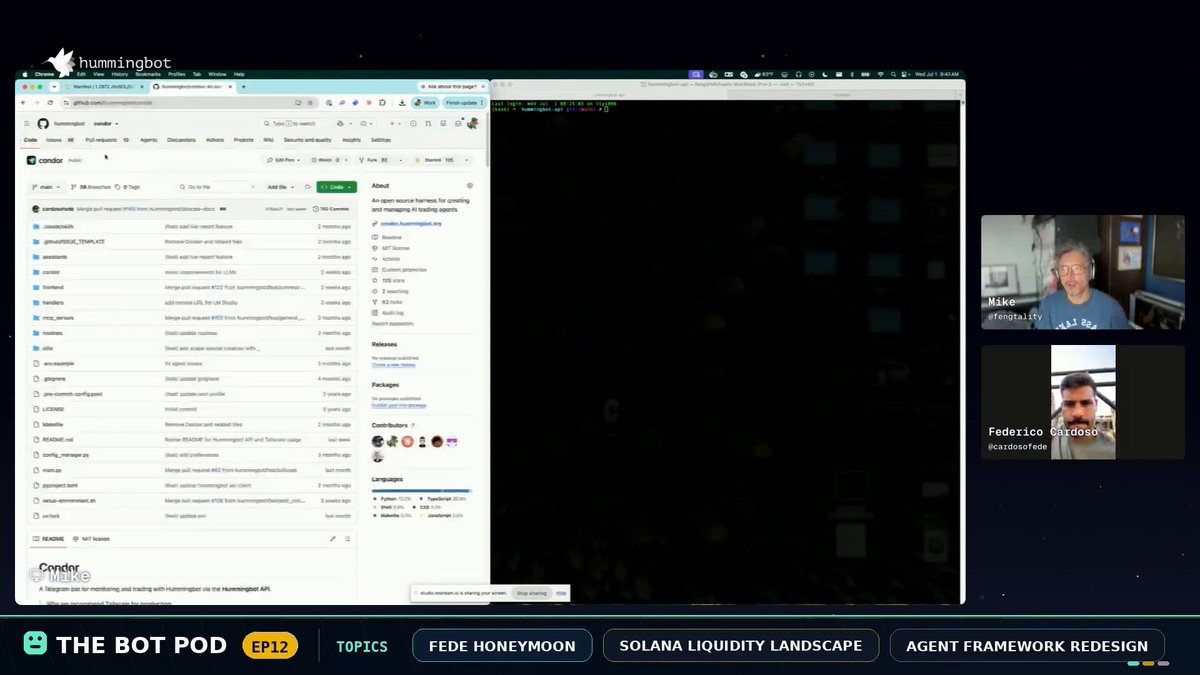Click the Finish update button
The image size is (1200, 675).
(x=463, y=102)
